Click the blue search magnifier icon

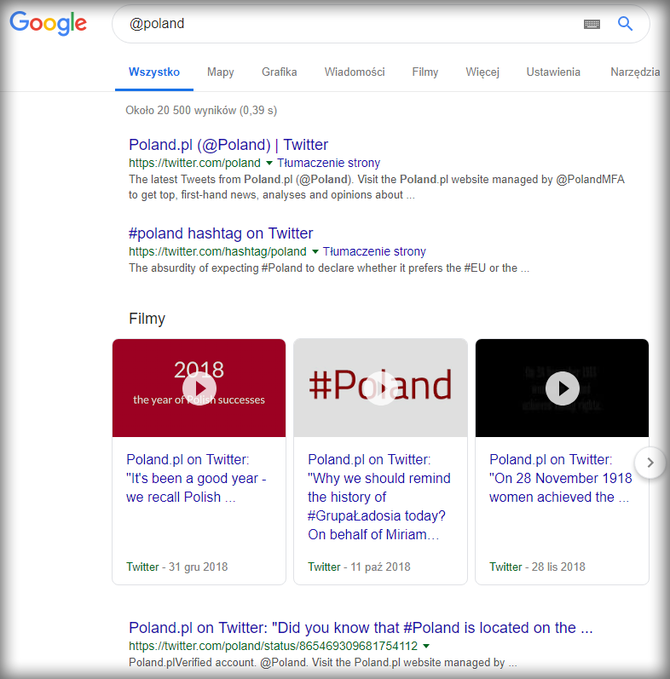(625, 23)
